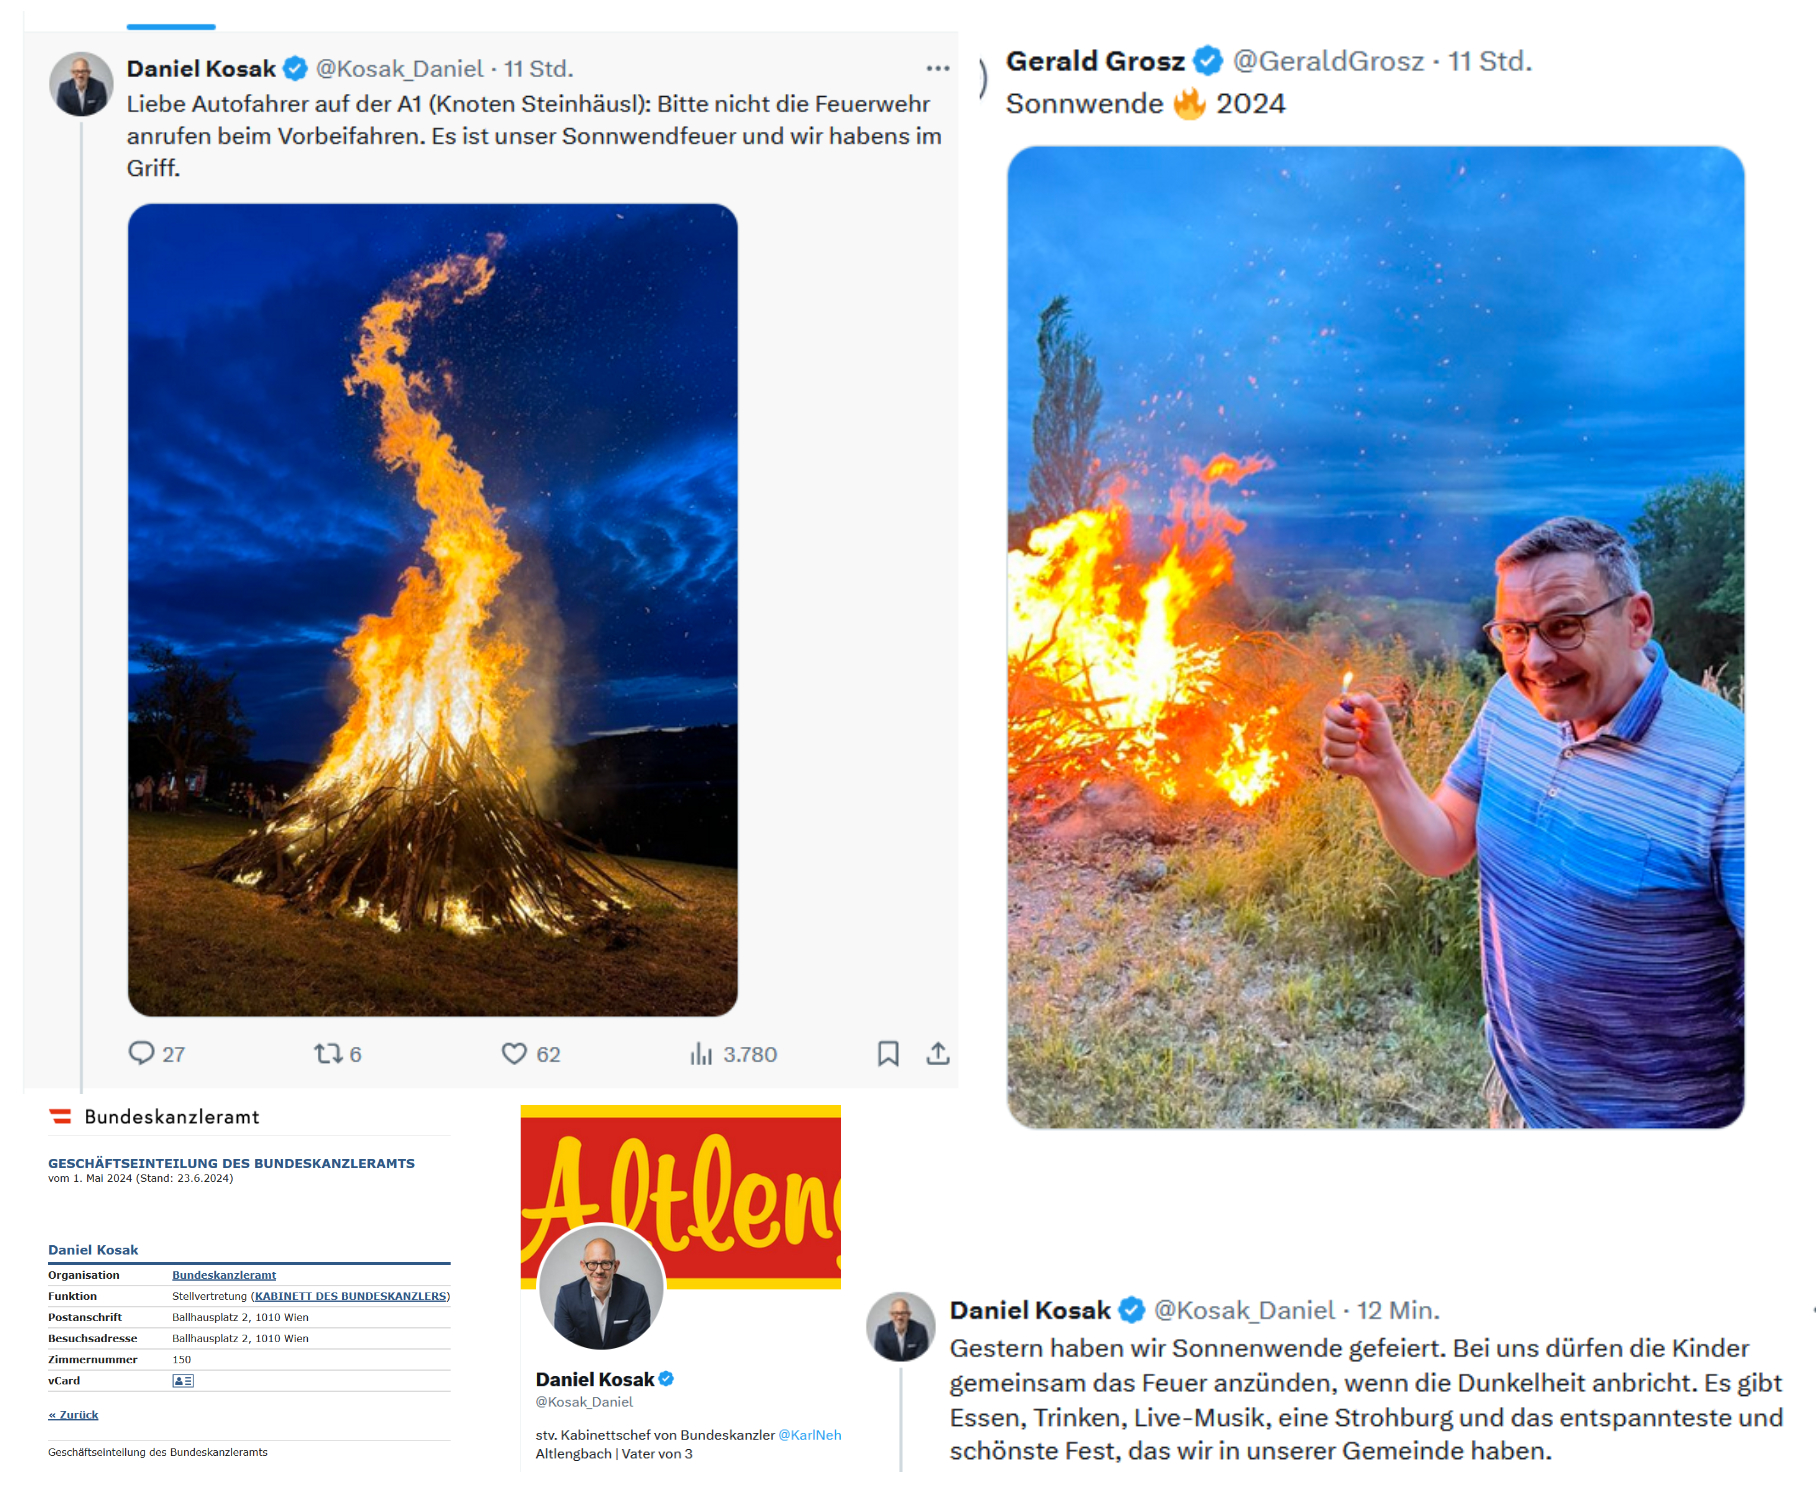Click the reply comment icon showing 27
The height and width of the screenshot is (1500, 1816).
[x=142, y=1053]
